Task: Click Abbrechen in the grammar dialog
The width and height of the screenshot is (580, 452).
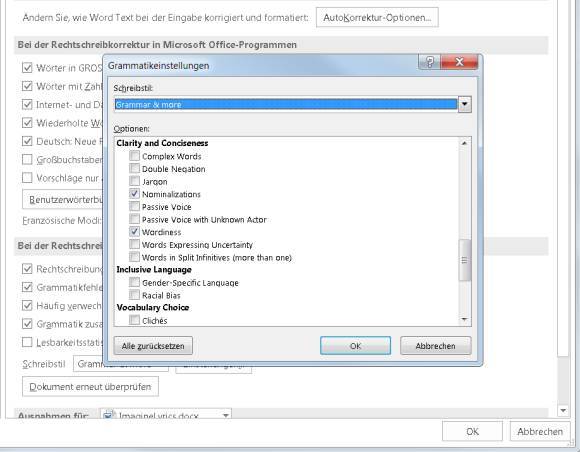Action: (436, 346)
